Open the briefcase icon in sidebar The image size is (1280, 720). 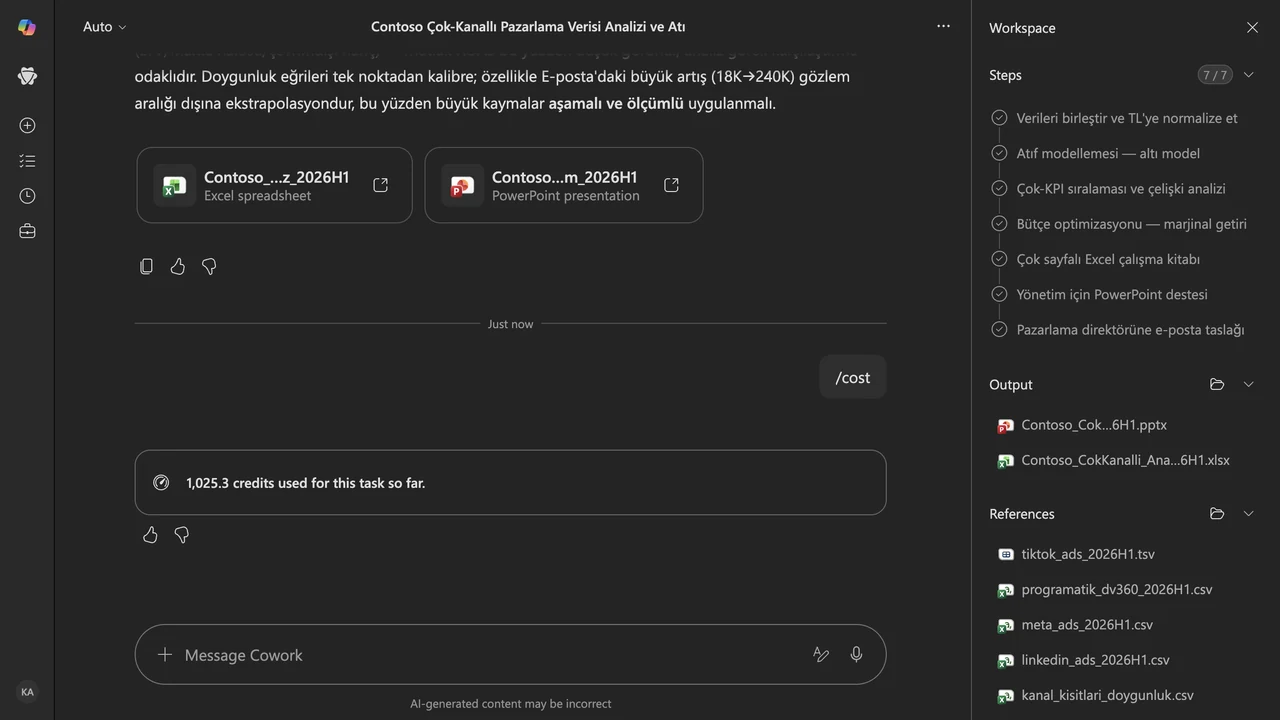click(x=27, y=231)
